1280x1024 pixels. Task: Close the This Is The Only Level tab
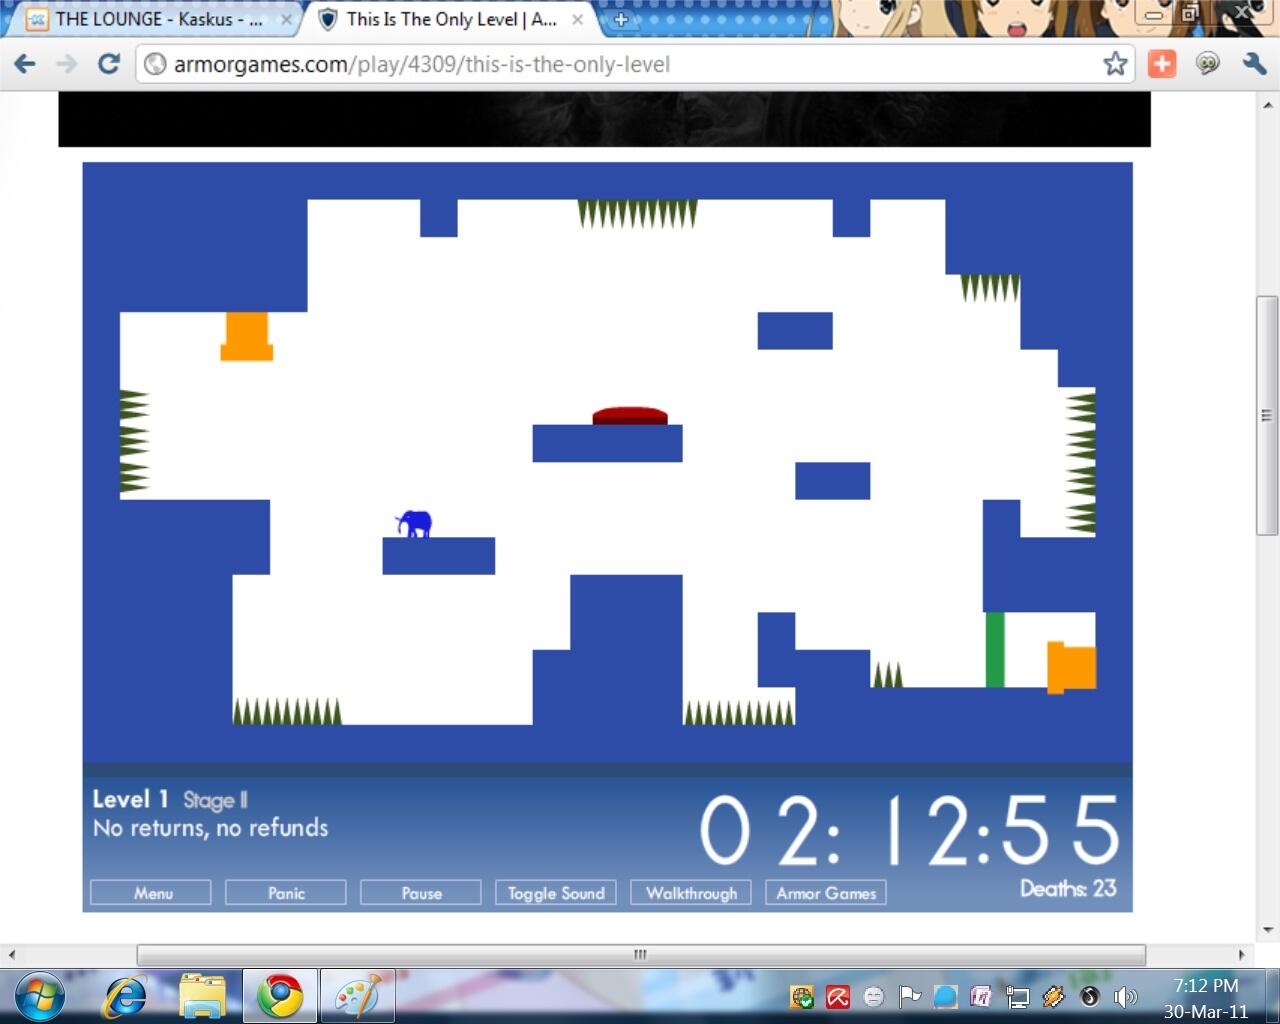tap(577, 19)
